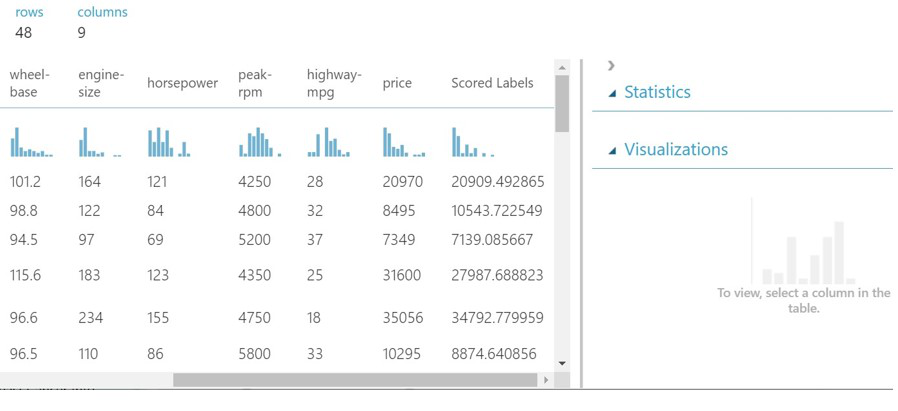Select the highway-mpg histogram chart

(329, 142)
